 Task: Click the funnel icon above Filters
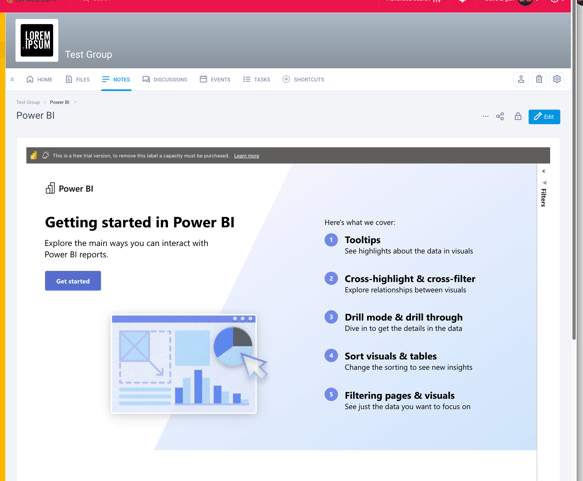pos(544,183)
